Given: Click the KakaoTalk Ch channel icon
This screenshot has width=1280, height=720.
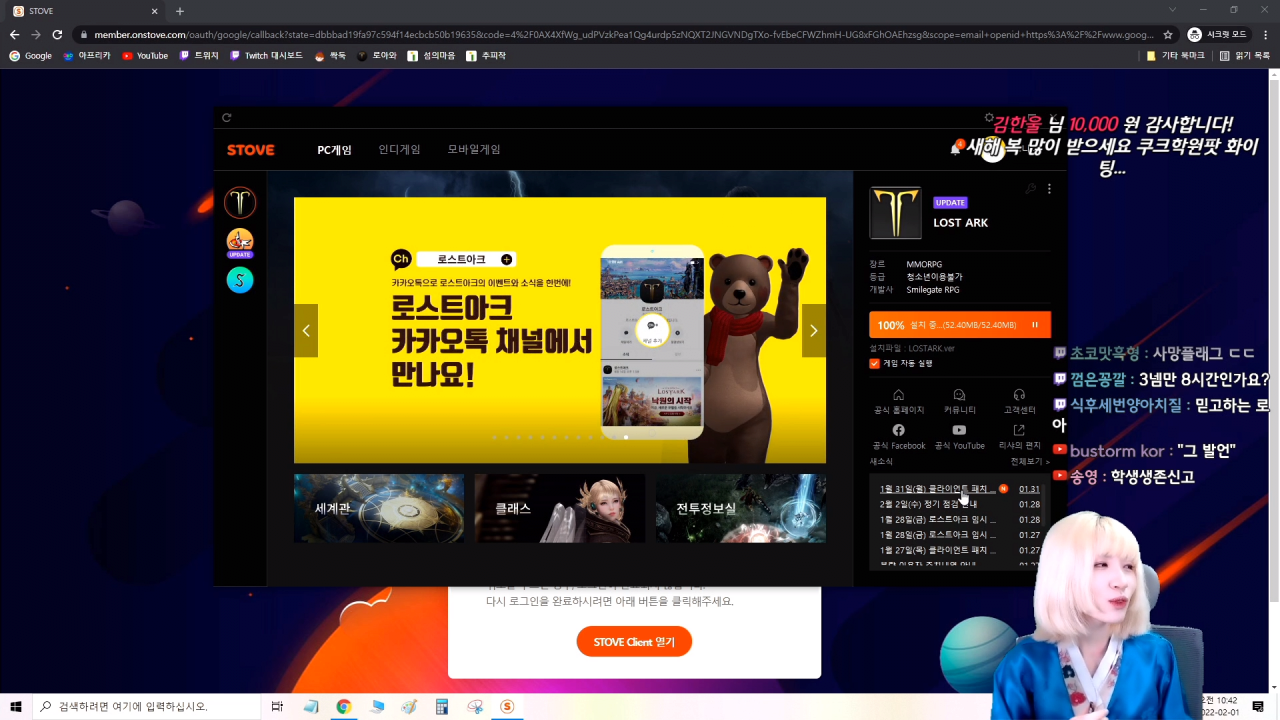Looking at the screenshot, I should 401,260.
